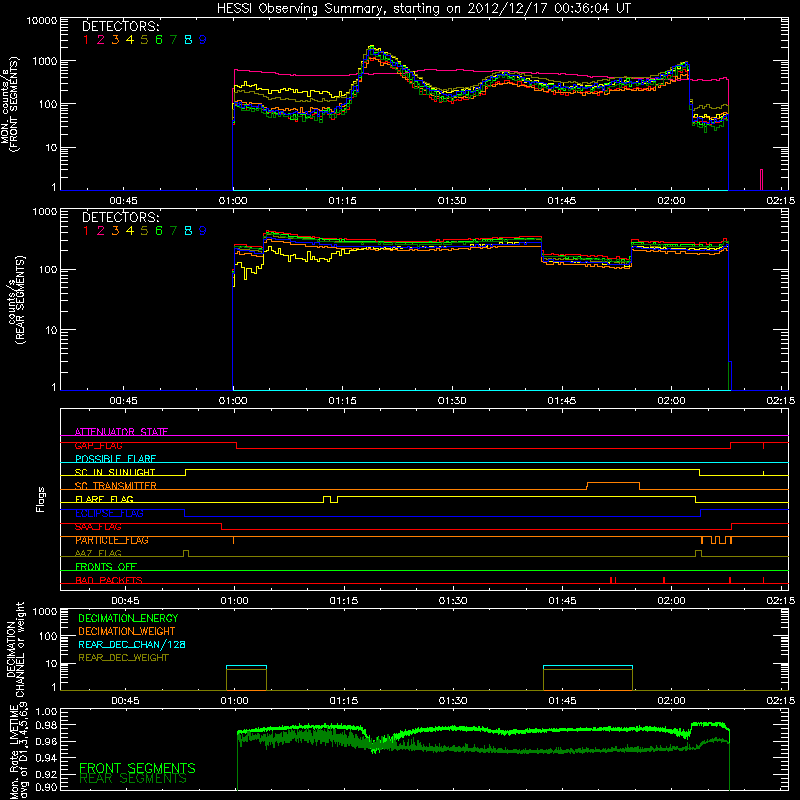Click the 0.92 tick on livetime axis
This screenshot has height=800, width=800.
coord(47,774)
